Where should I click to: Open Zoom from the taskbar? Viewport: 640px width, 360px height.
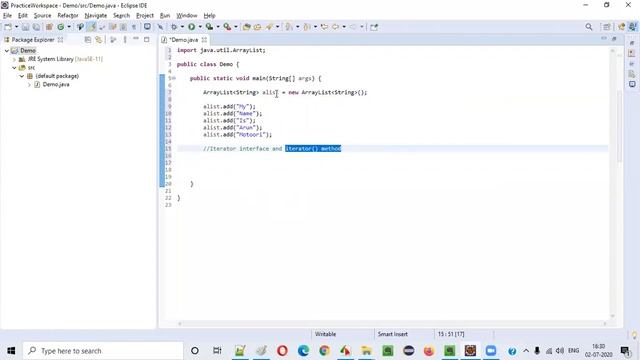491,351
